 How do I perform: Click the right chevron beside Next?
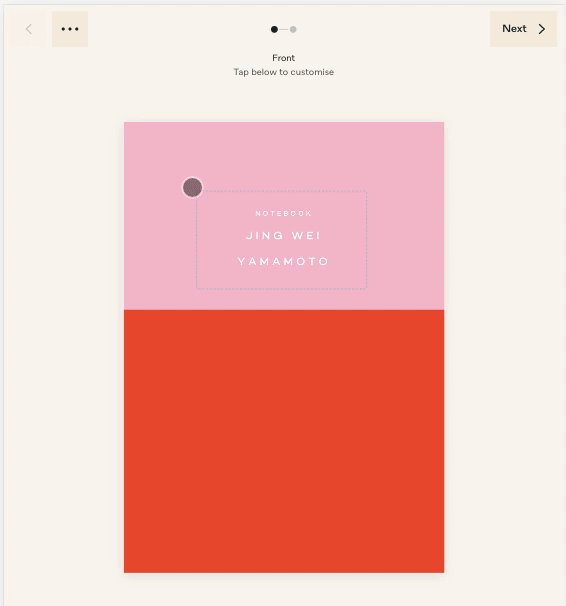(x=542, y=29)
